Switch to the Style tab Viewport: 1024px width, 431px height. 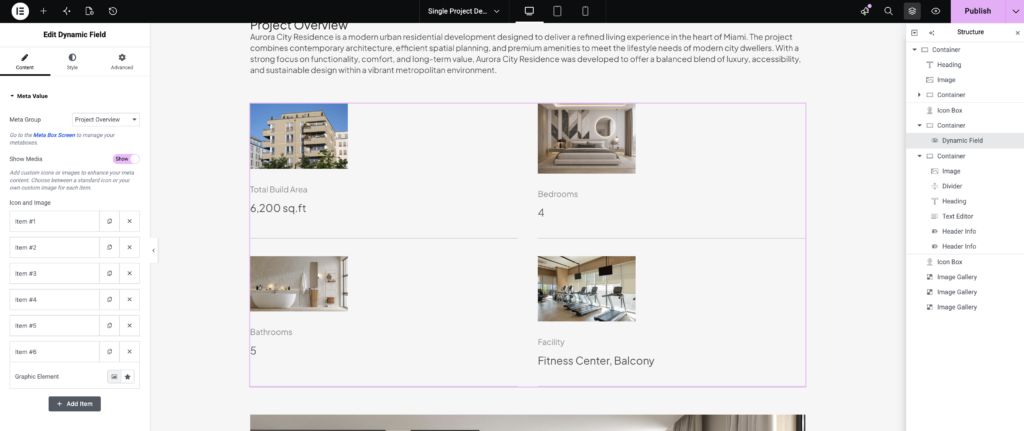72,62
